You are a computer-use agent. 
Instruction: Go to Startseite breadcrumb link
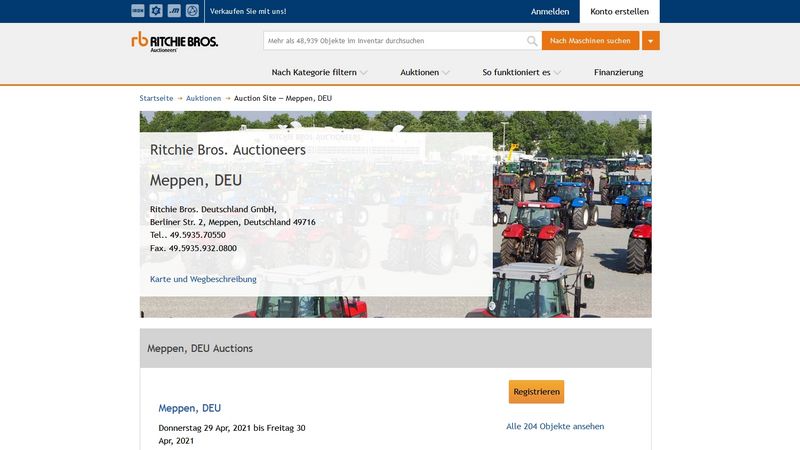[x=156, y=98]
